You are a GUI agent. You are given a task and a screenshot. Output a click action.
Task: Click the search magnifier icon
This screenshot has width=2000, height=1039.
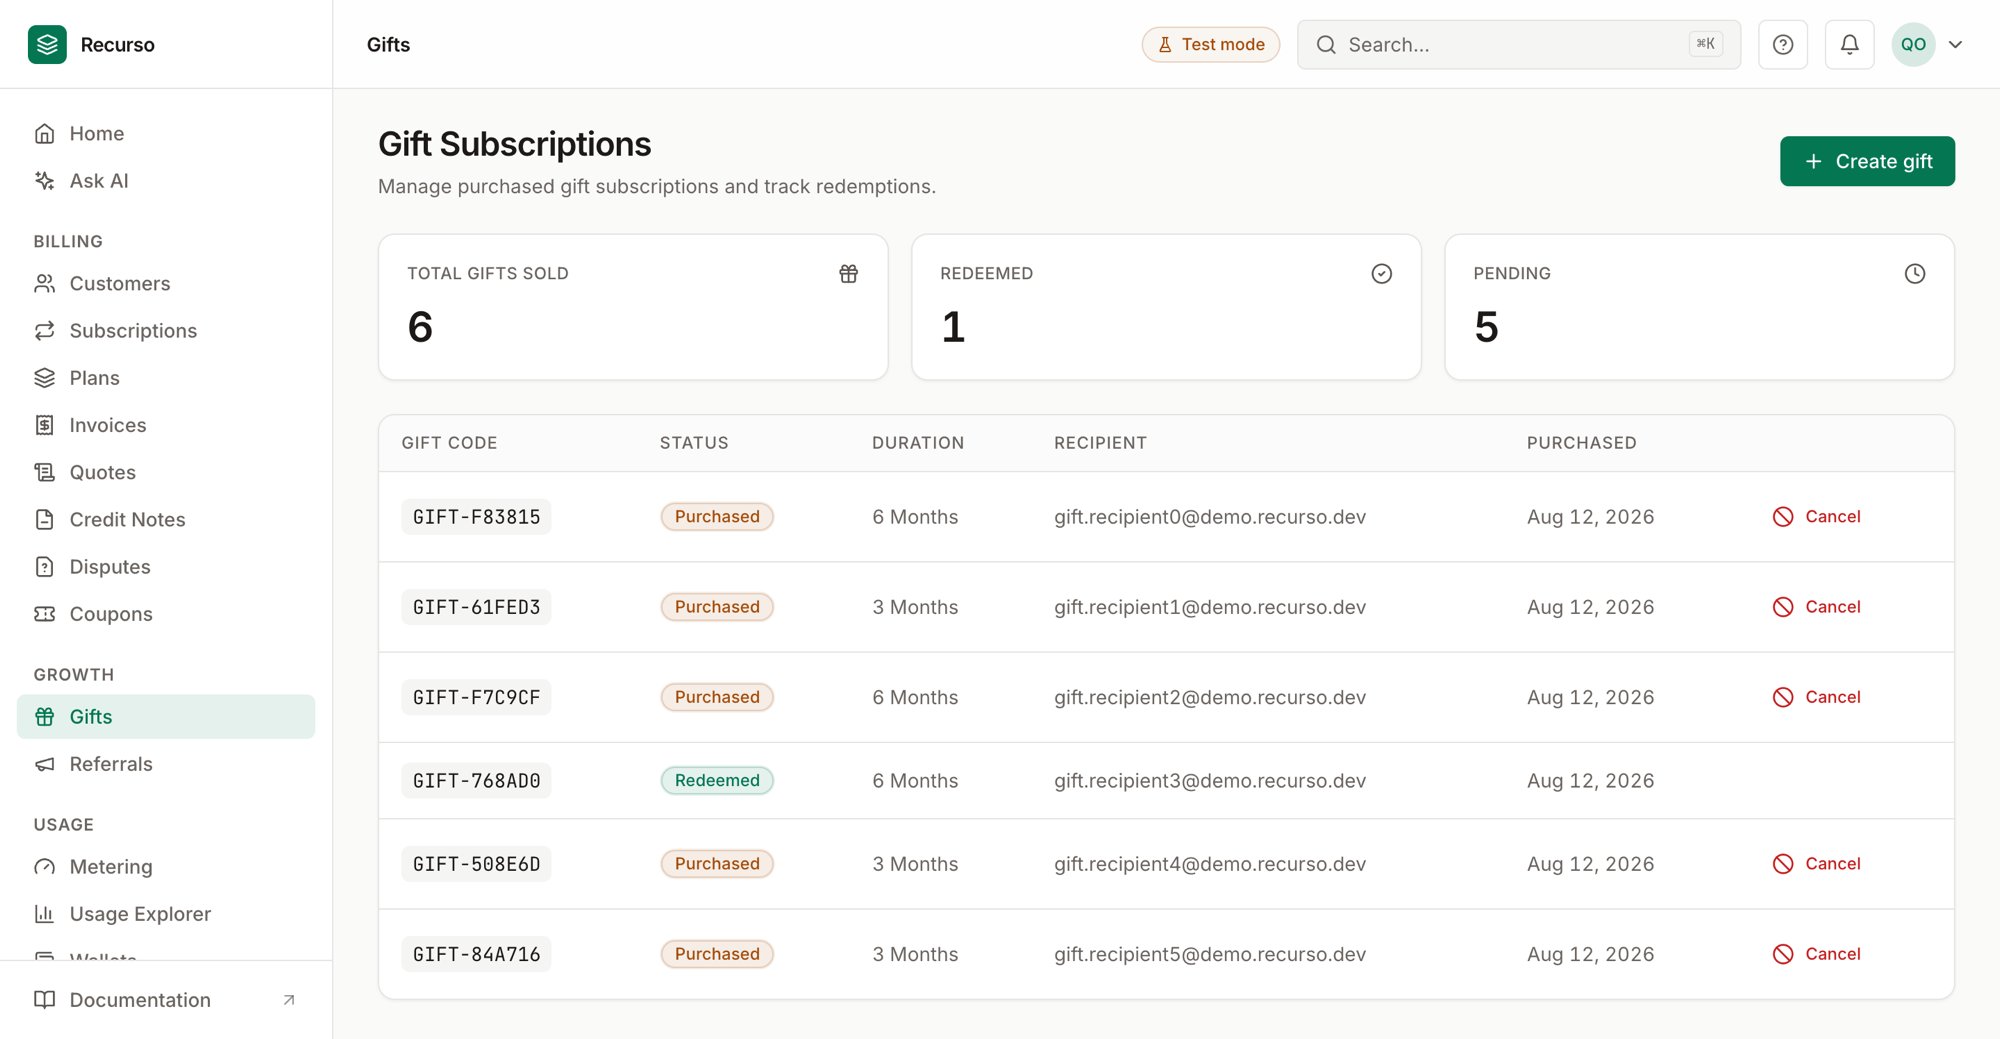(1326, 45)
